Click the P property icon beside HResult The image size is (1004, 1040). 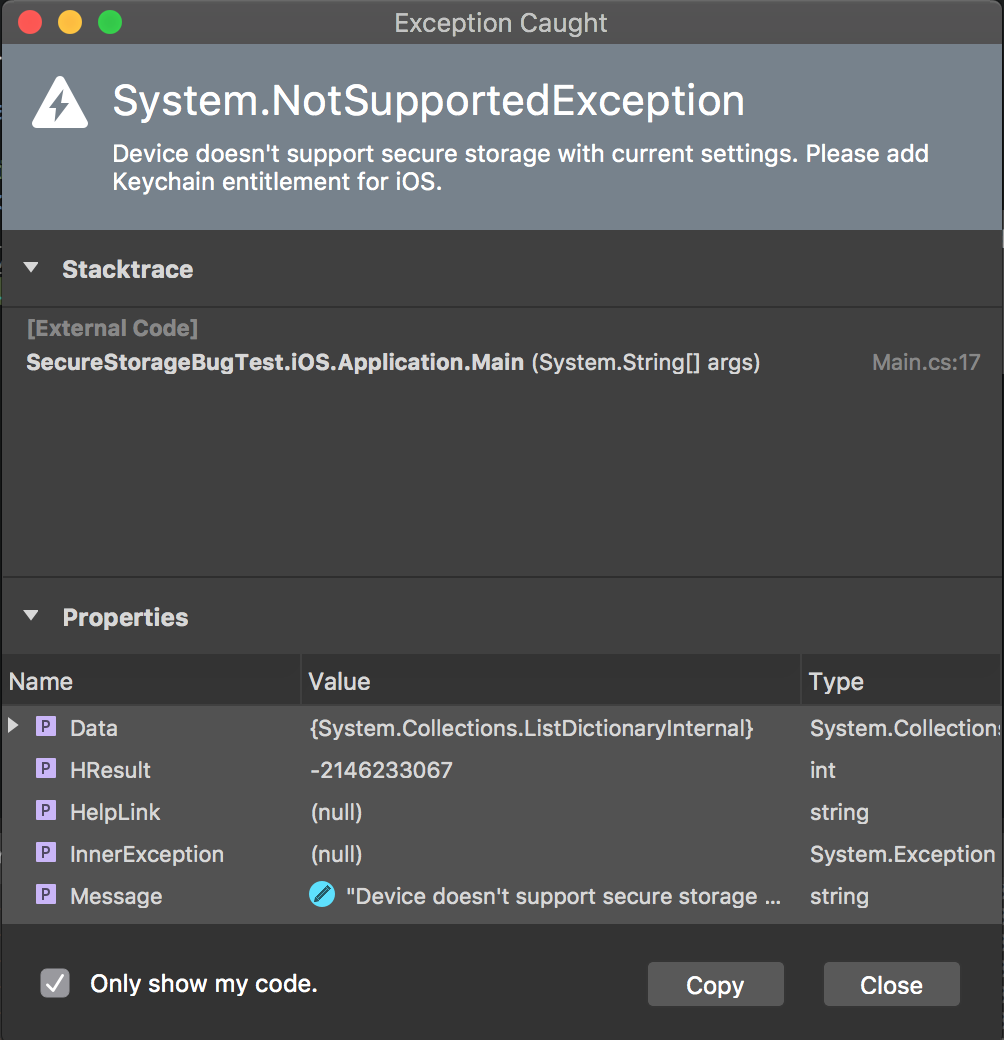click(45, 770)
